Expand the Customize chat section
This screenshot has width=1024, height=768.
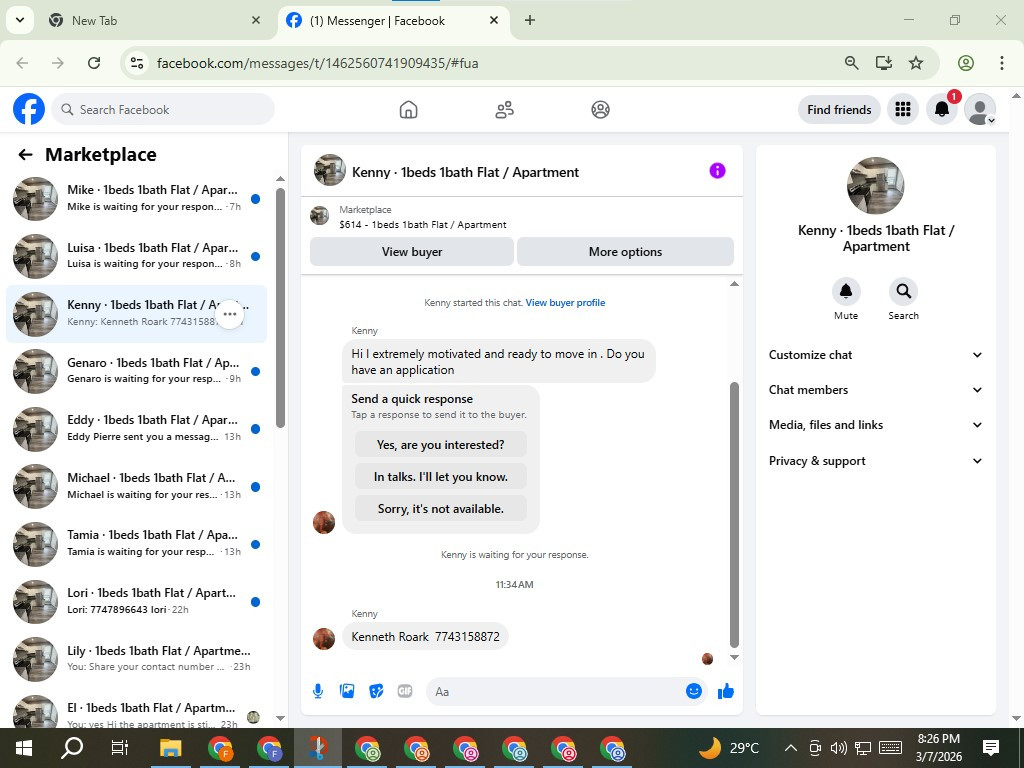point(875,355)
